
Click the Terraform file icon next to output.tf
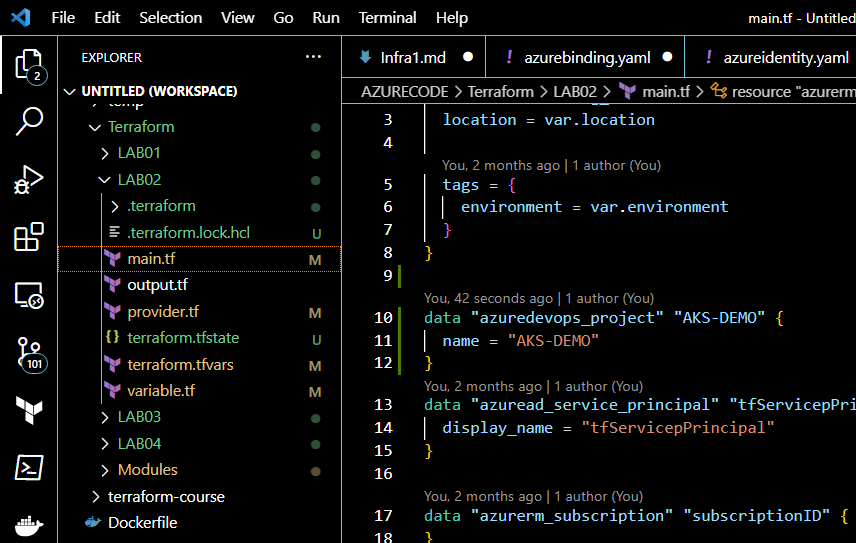(x=112, y=284)
